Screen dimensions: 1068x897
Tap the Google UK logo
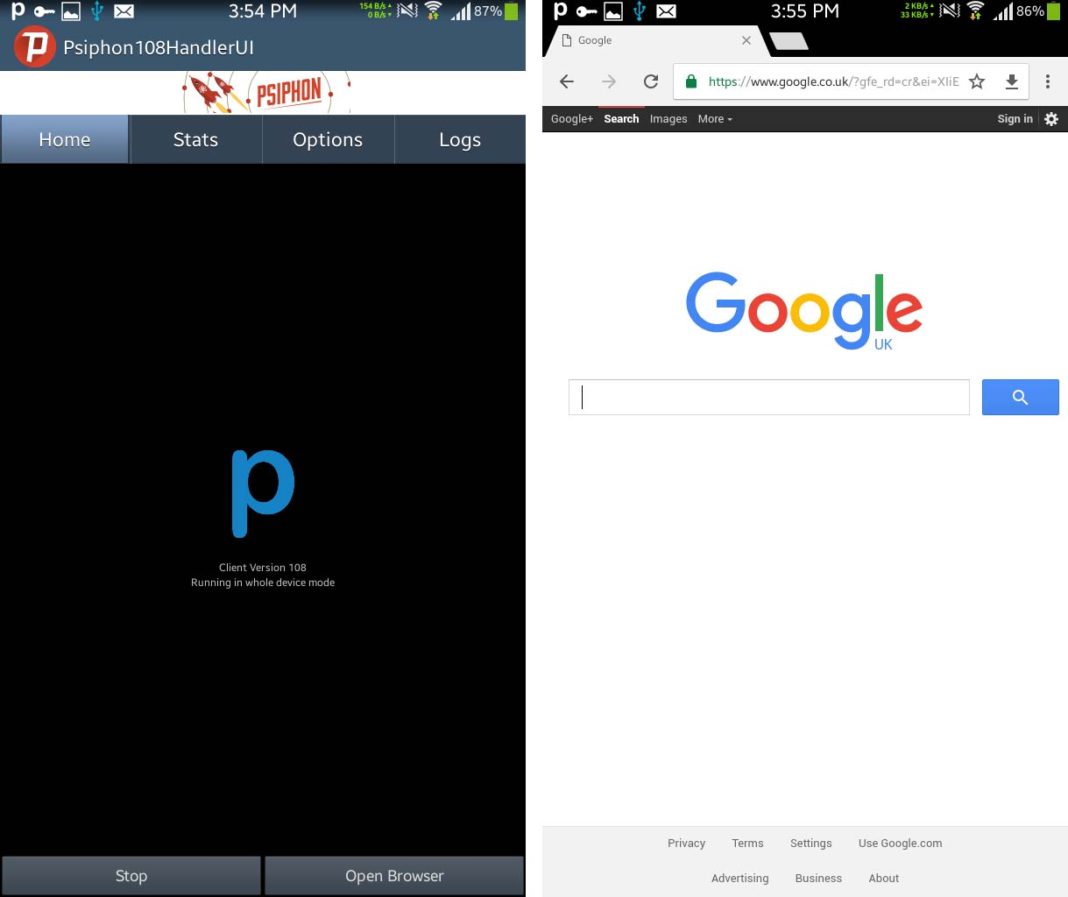[804, 311]
